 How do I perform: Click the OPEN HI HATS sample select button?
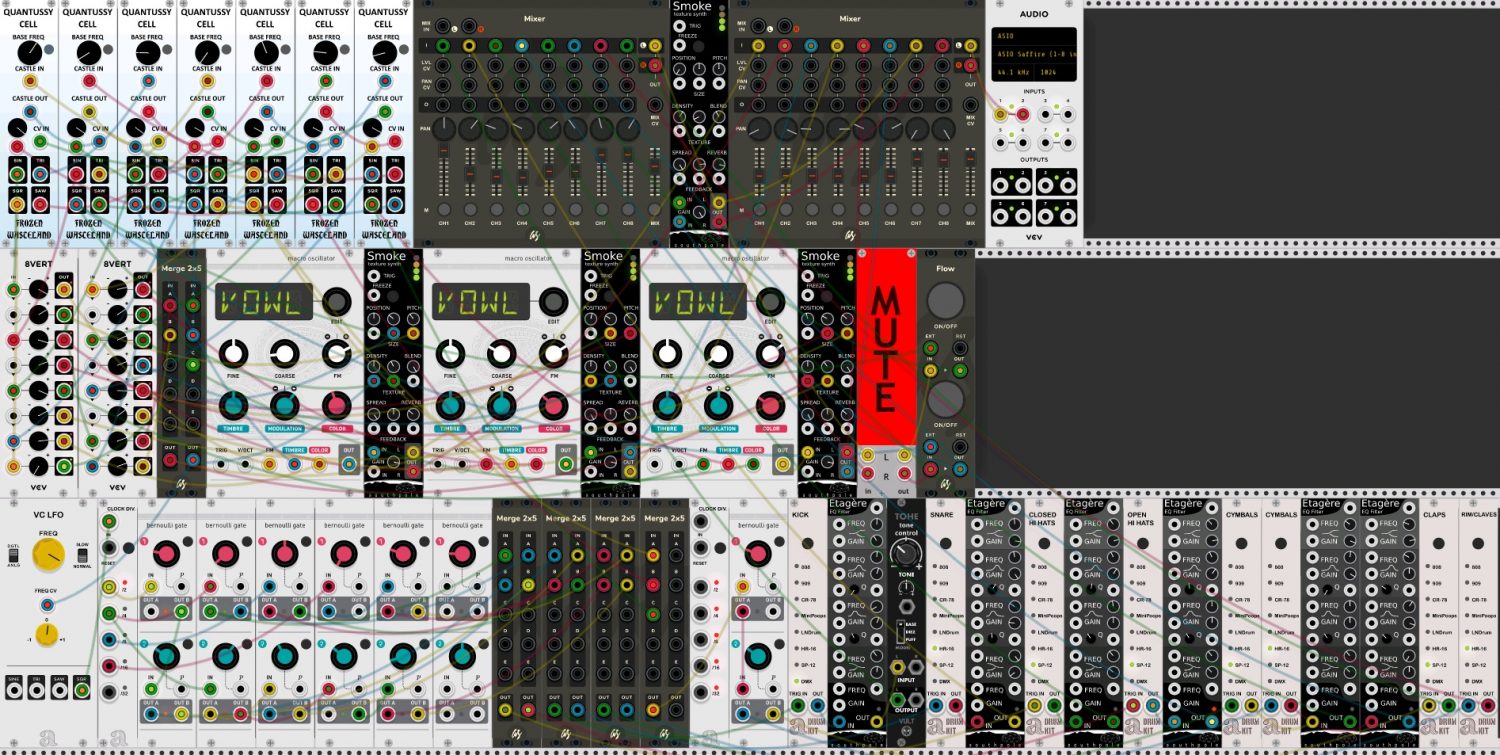(1143, 543)
